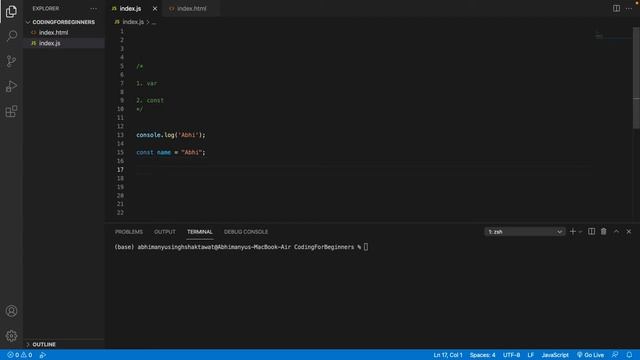The width and height of the screenshot is (640, 360).
Task: Focus the terminal prompt input
Action: (x=366, y=247)
